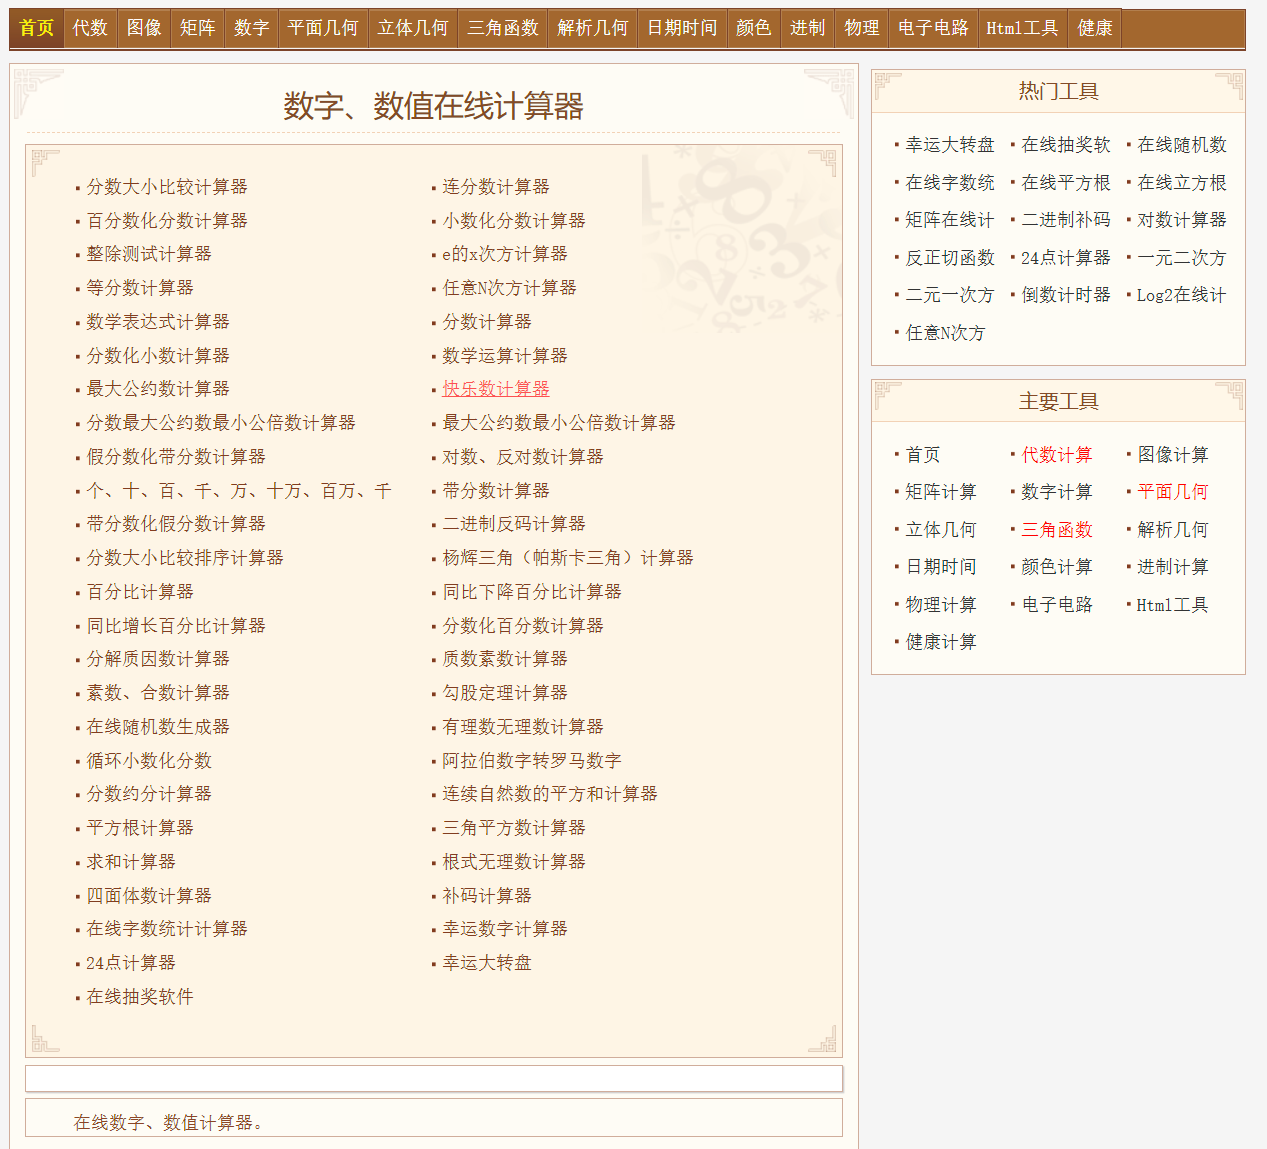1267x1149 pixels.
Task: Open 电子电路 in the 主要工具 panel
Action: point(1056,605)
